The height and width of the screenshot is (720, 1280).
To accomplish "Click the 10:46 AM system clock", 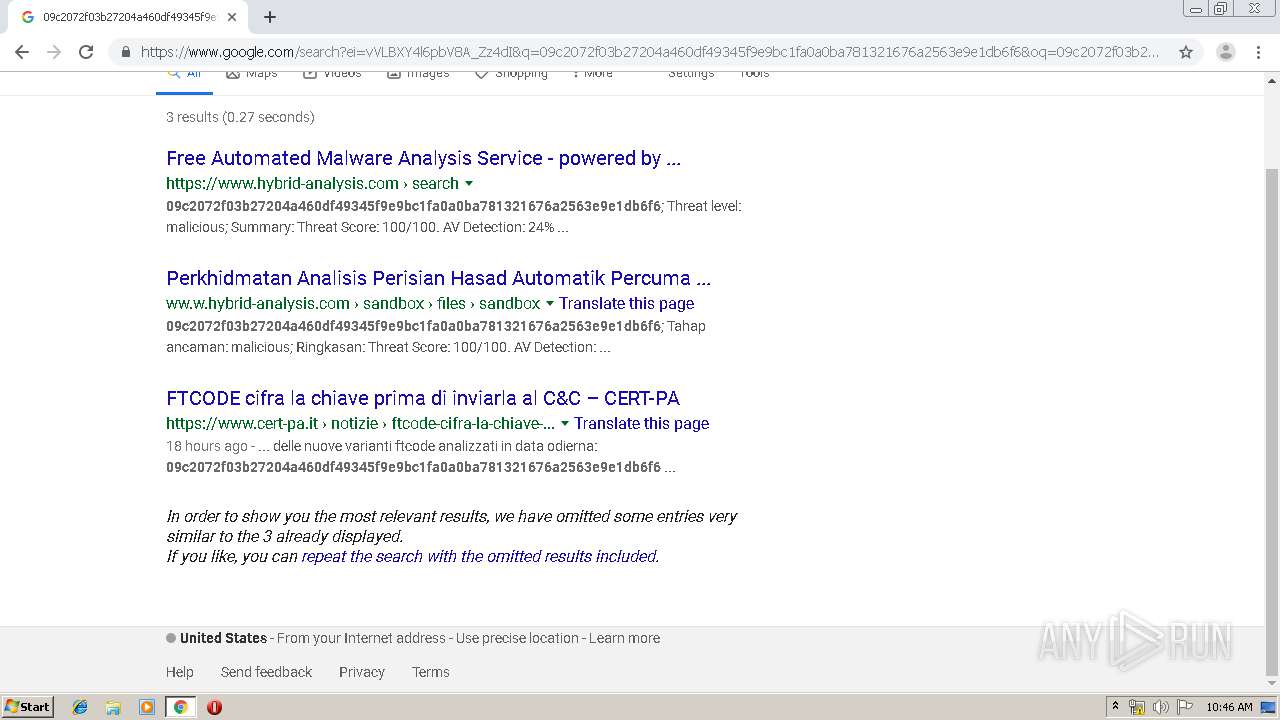I will [1229, 707].
